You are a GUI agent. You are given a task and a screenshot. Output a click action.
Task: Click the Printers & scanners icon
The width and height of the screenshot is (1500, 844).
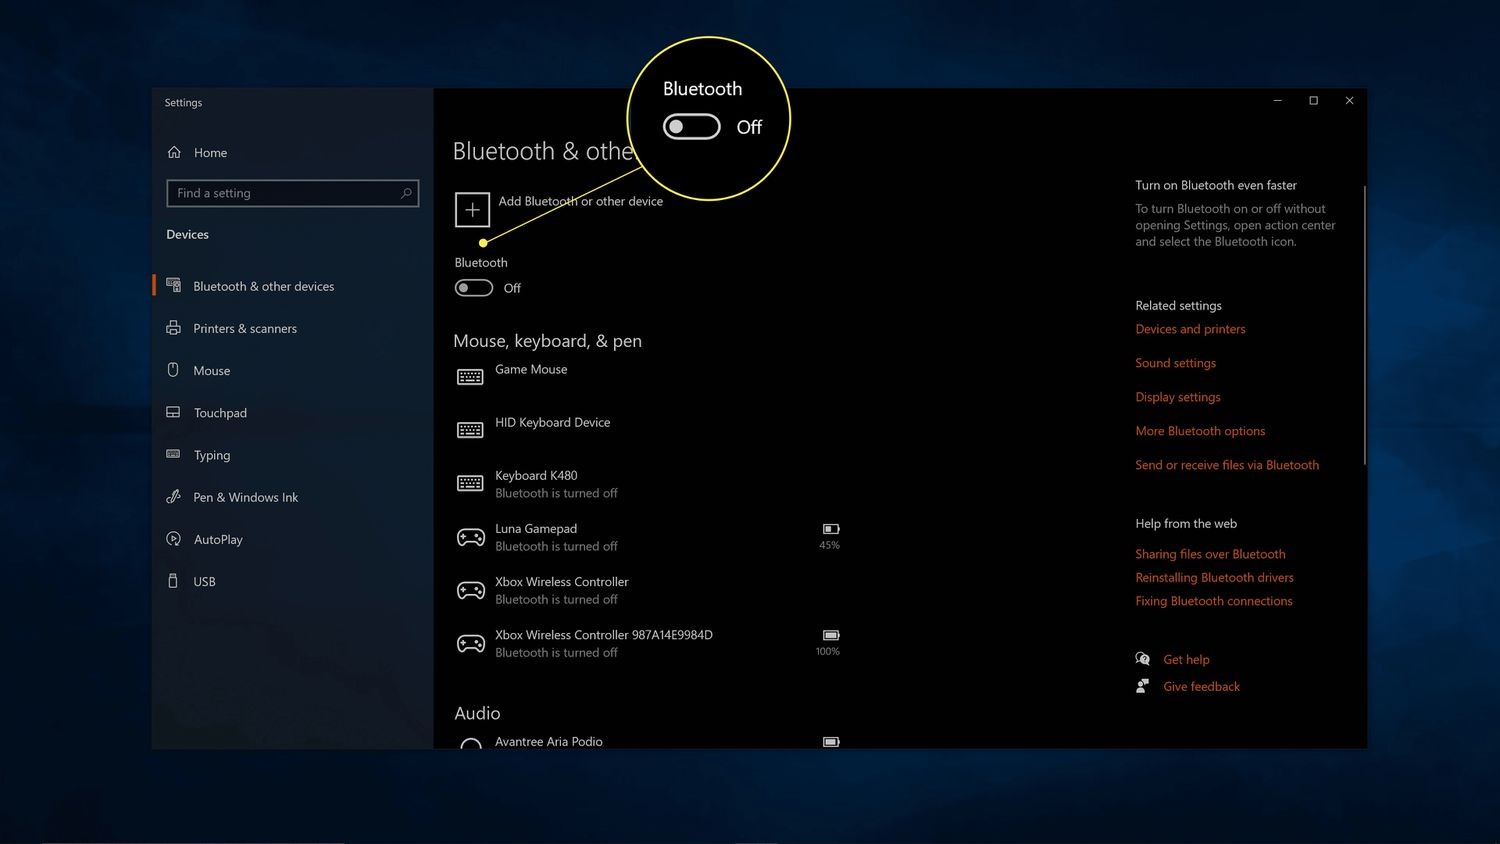(x=173, y=328)
